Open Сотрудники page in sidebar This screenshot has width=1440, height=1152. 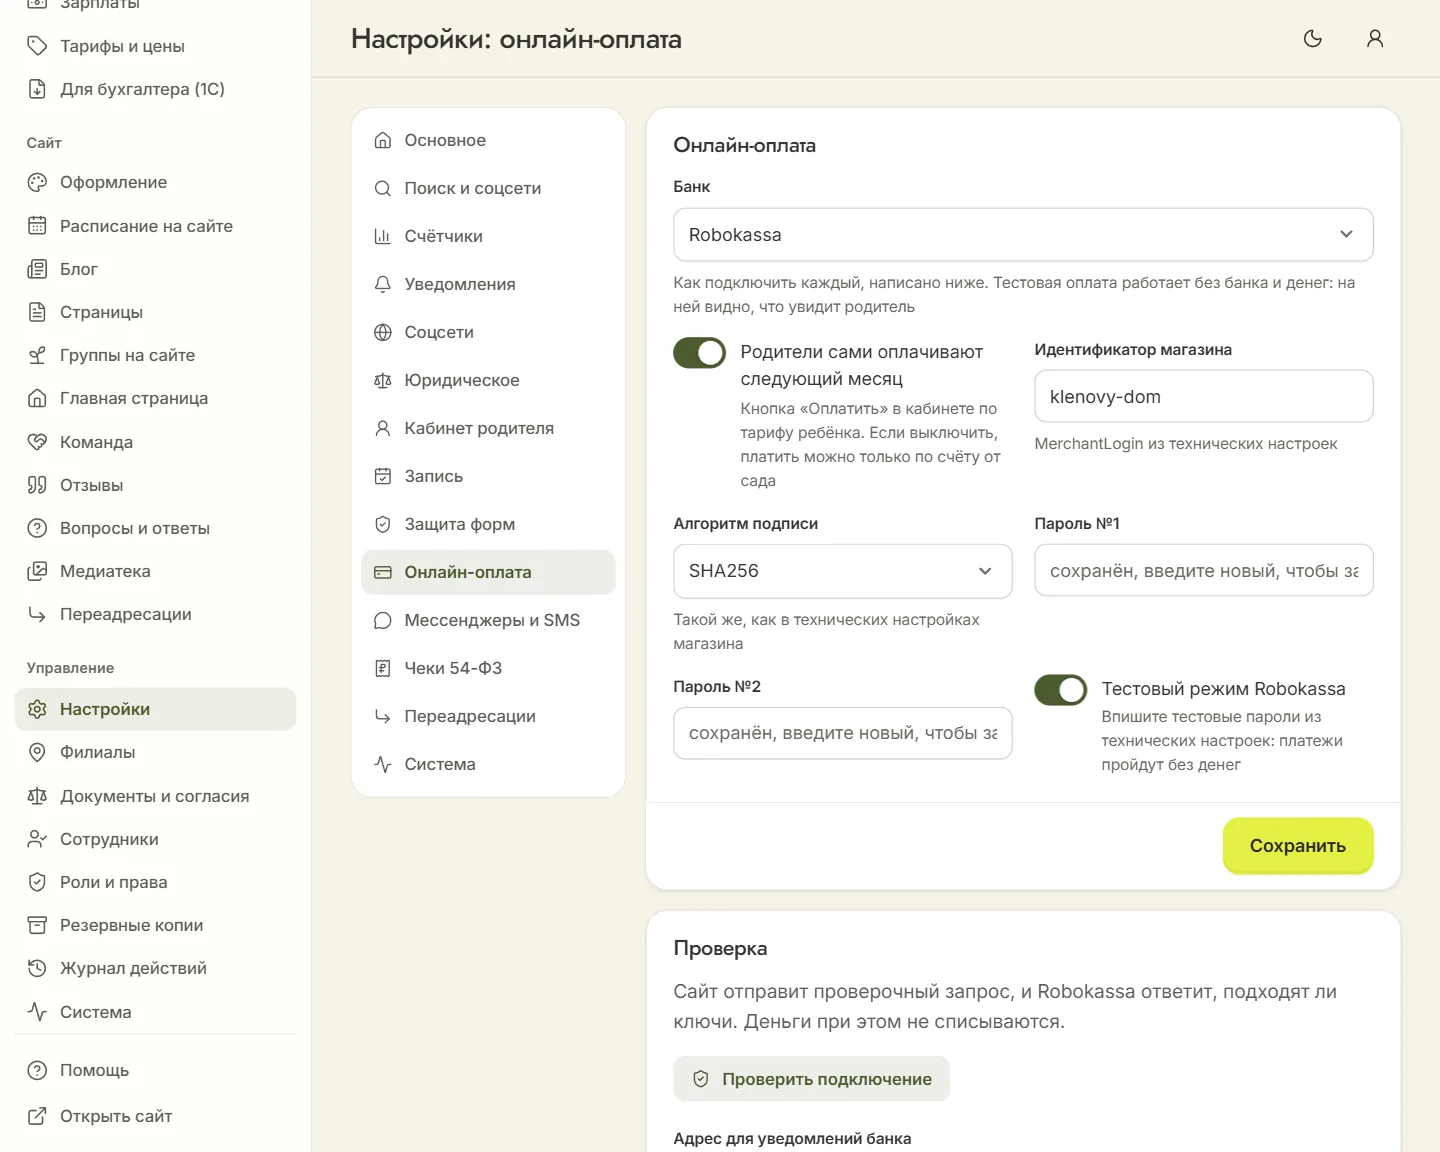[155, 839]
